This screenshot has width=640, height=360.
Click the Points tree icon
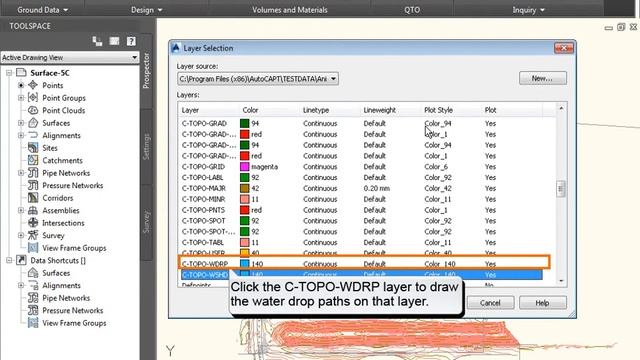33,85
